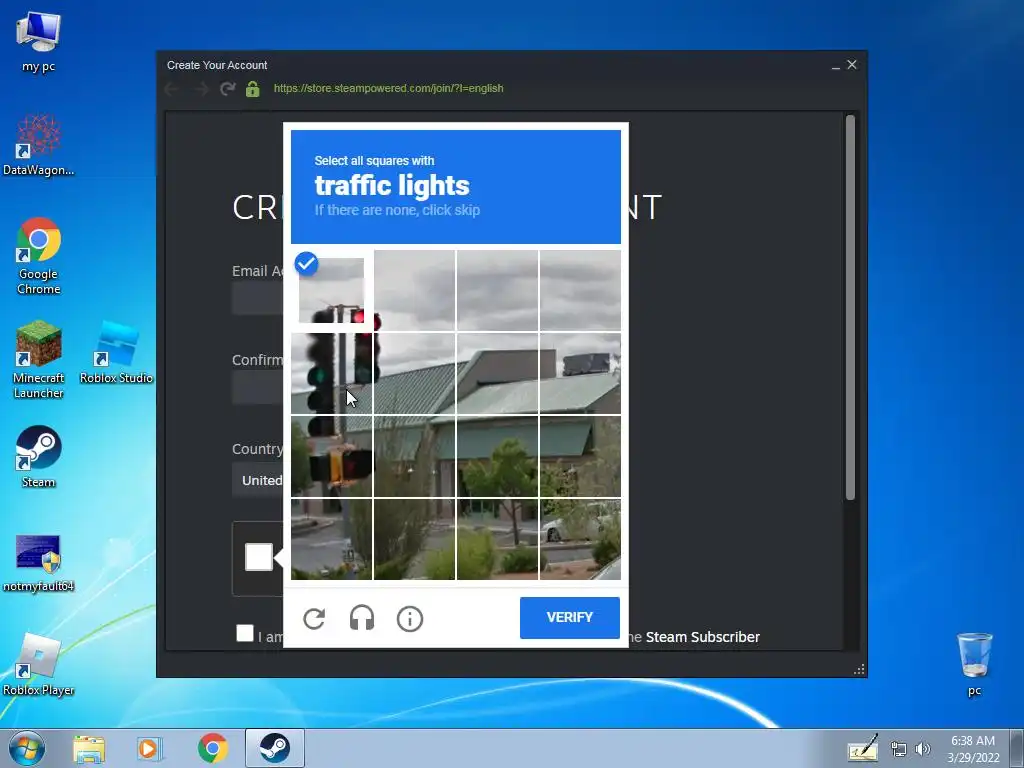Click the forward arrow in Steam browser
Image resolution: width=1024 pixels, height=768 pixels.
click(200, 88)
